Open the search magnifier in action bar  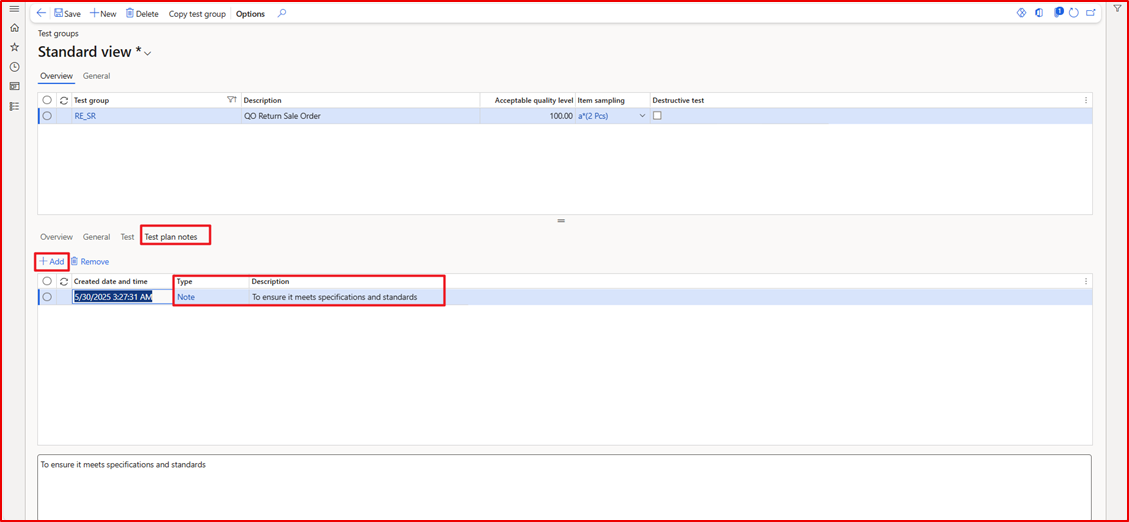coord(282,14)
